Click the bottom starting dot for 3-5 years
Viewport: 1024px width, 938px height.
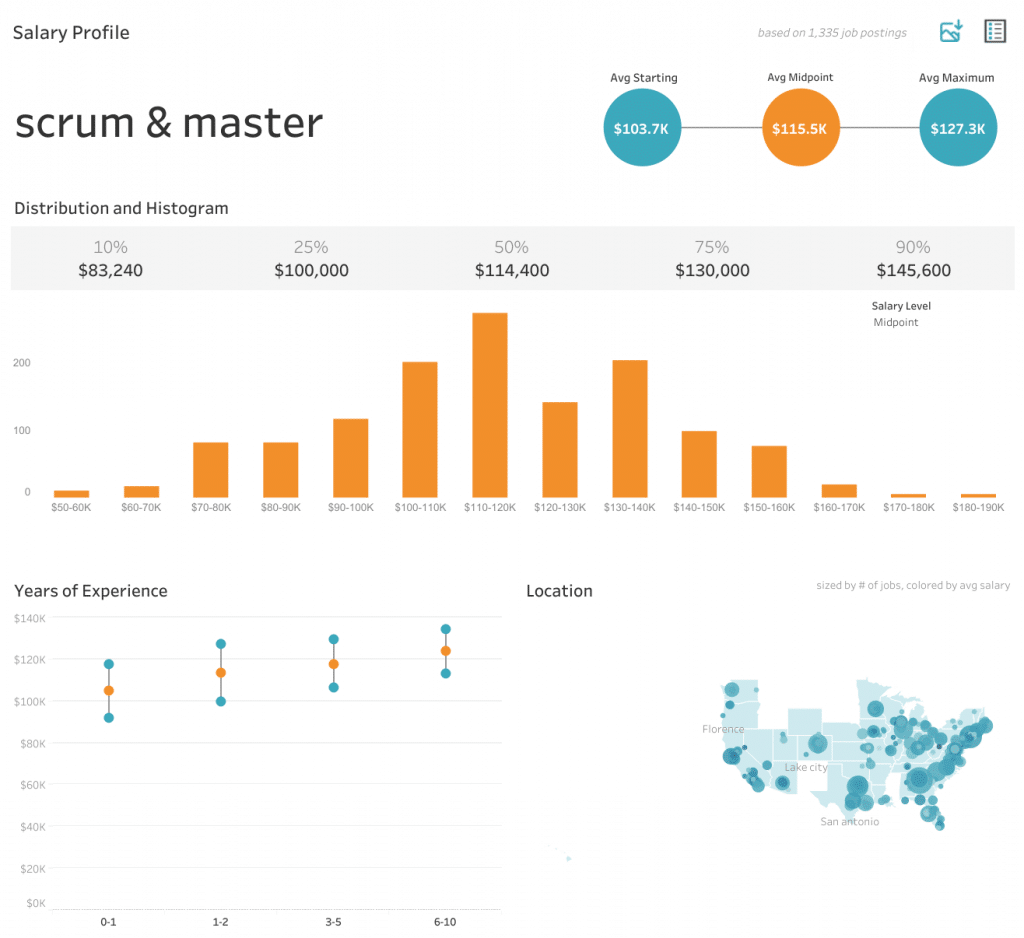click(x=334, y=687)
